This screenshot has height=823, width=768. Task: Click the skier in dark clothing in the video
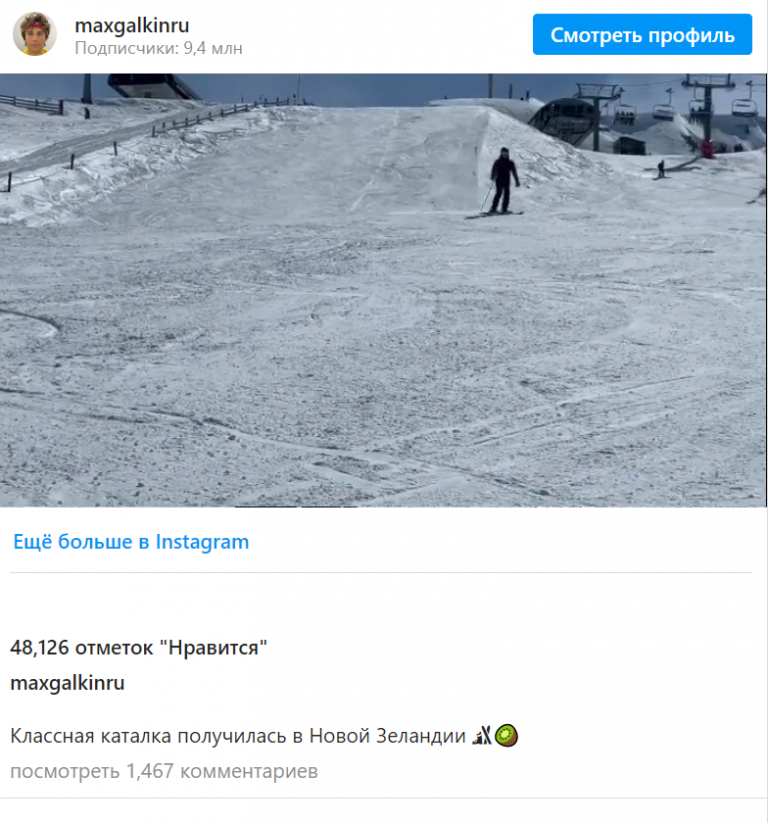coord(502,182)
